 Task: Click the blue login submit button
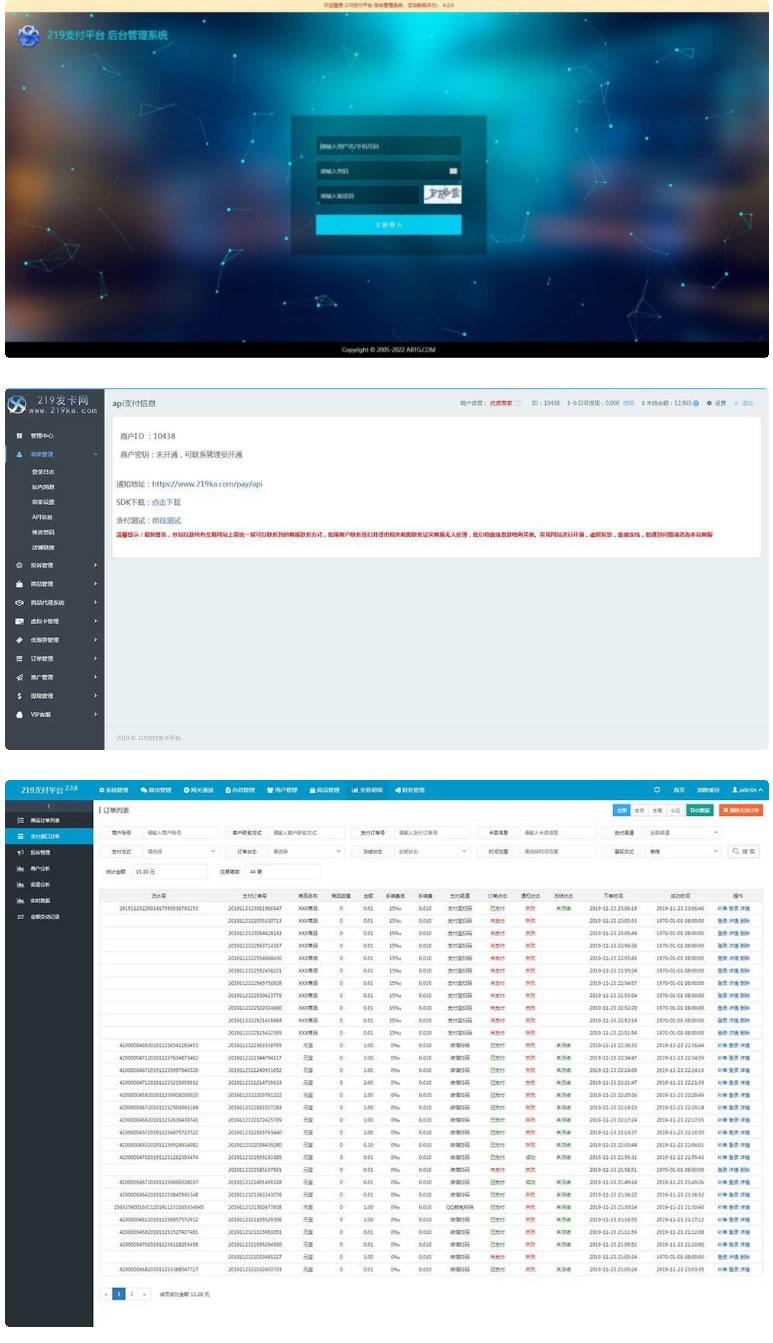(388, 225)
